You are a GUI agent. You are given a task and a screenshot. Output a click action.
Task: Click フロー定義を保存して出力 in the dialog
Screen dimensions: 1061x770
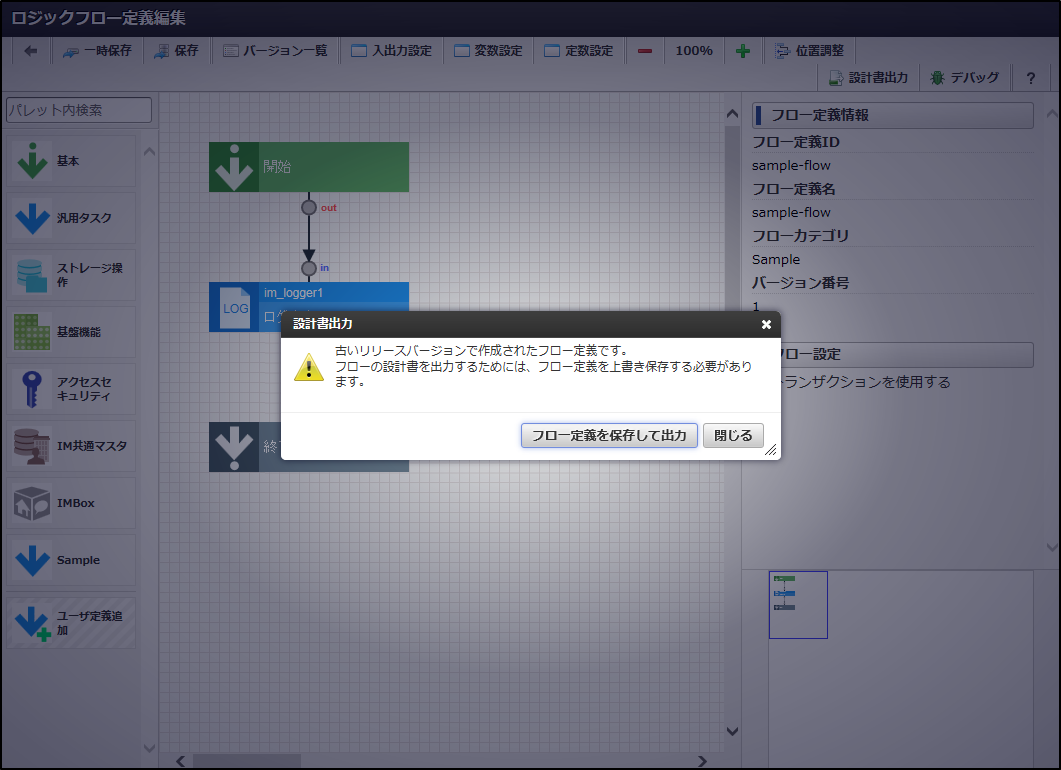click(x=609, y=435)
